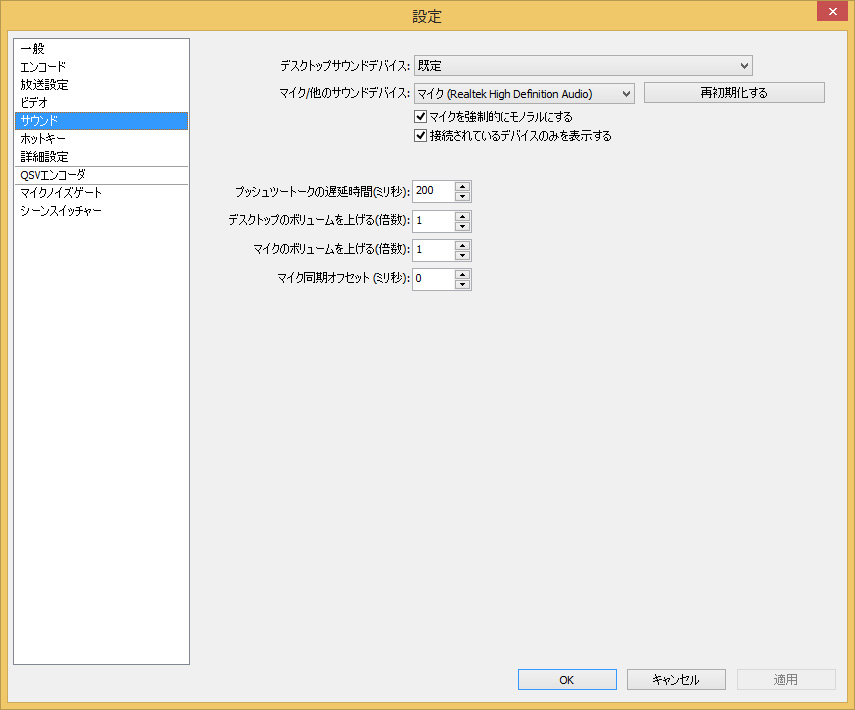Click the mic sync offset field
The width and height of the screenshot is (855, 710).
coord(433,279)
